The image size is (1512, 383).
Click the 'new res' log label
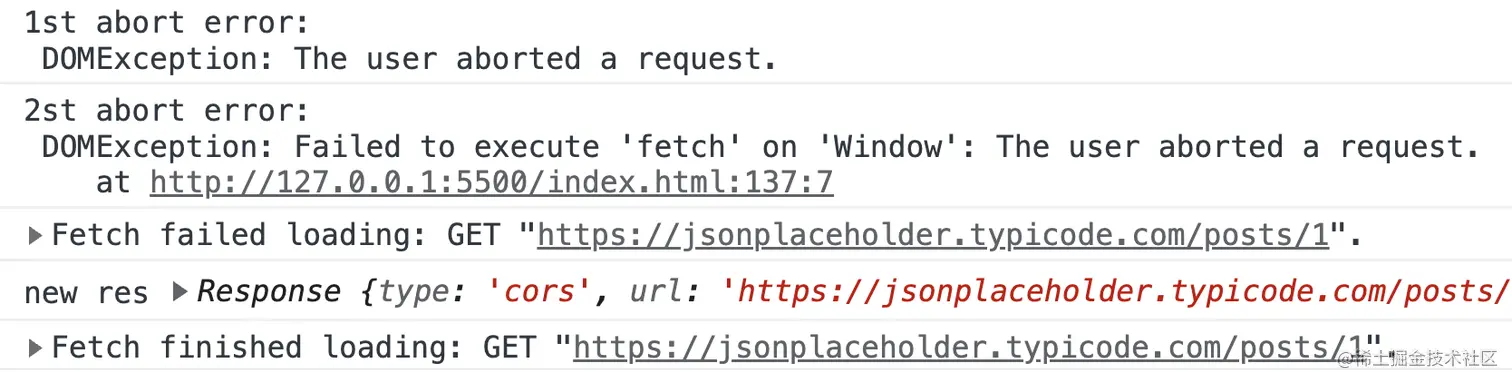(86, 293)
